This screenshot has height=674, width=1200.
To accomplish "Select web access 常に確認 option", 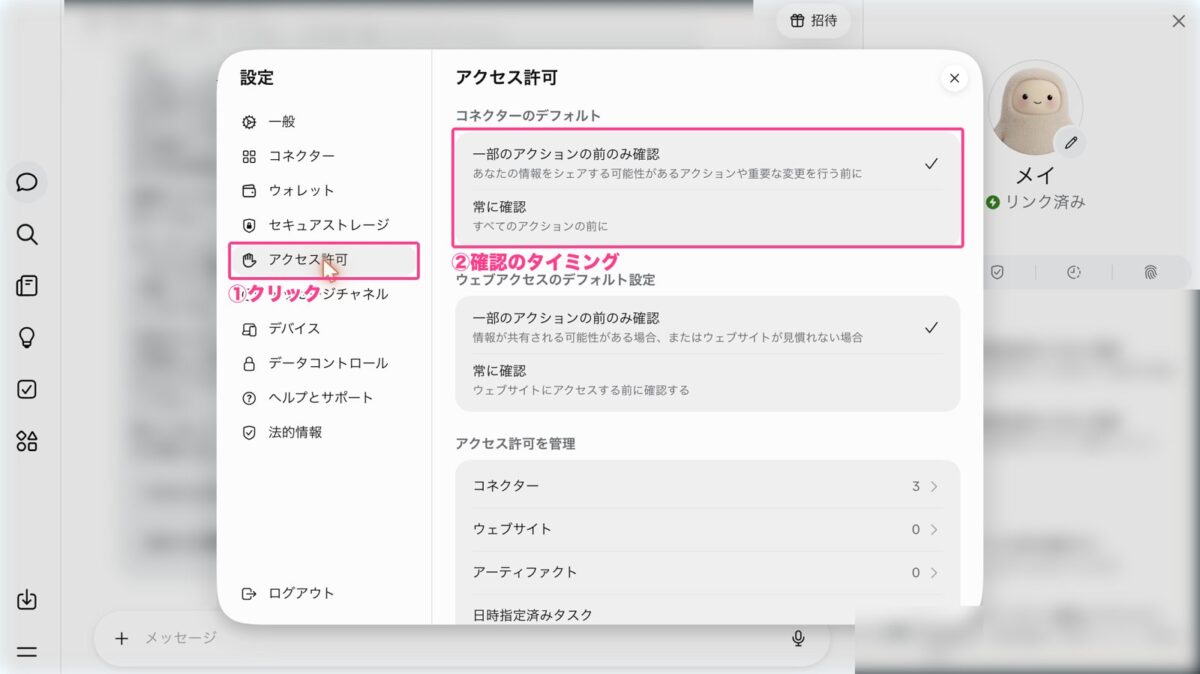I will 707,380.
